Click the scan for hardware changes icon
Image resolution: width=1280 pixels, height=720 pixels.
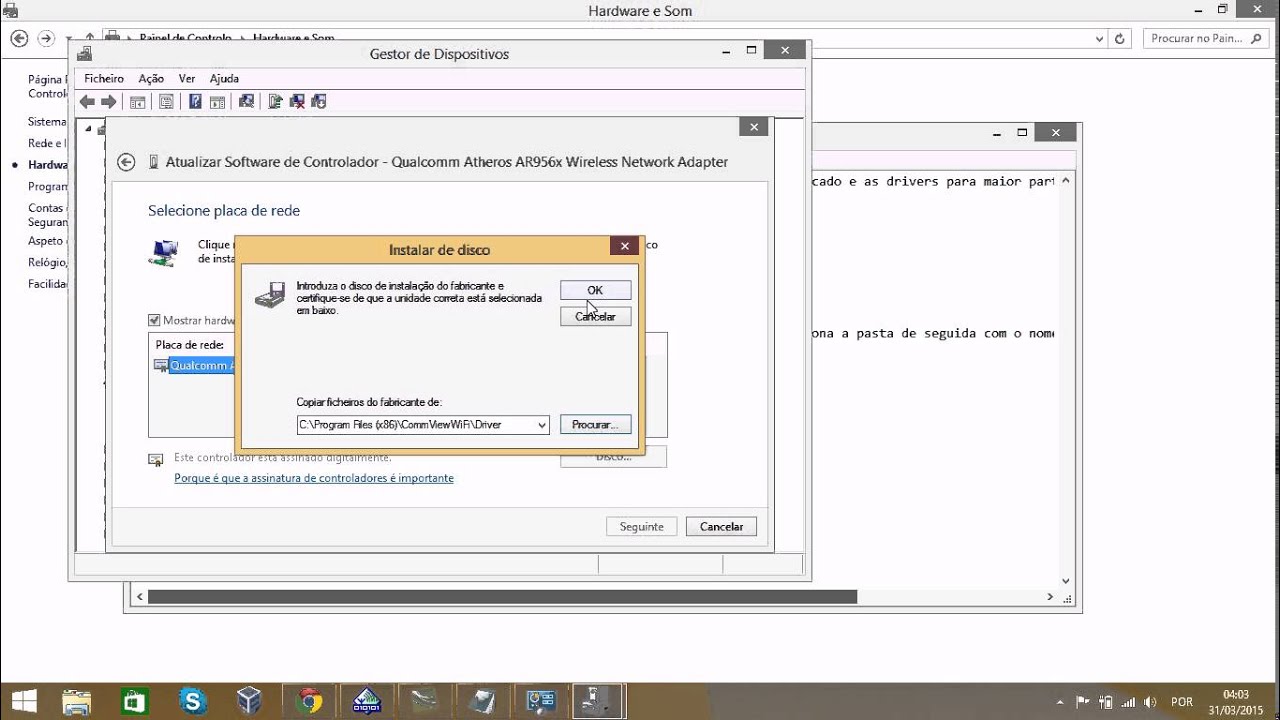246,101
